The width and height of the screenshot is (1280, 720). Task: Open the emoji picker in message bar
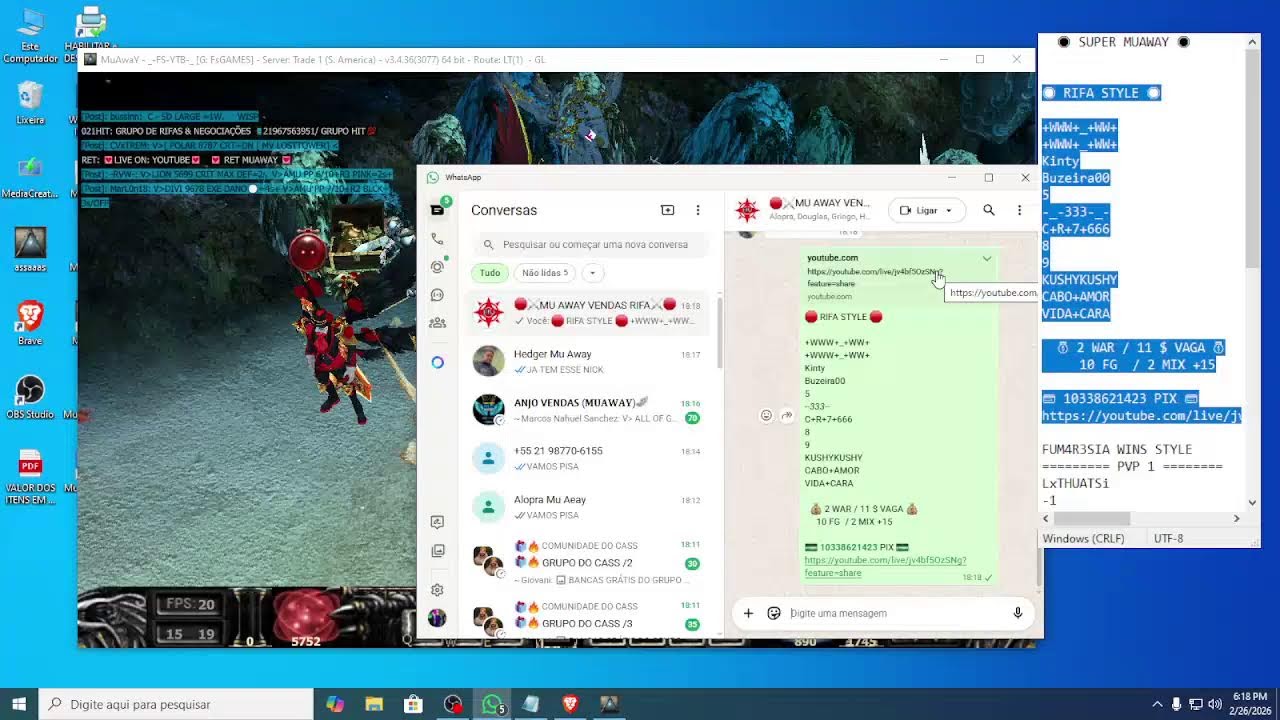point(774,613)
